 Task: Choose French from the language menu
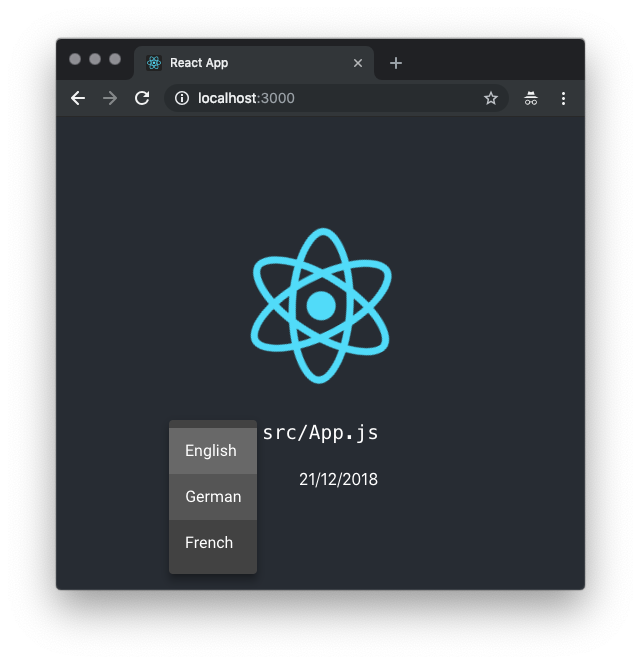click(x=213, y=543)
